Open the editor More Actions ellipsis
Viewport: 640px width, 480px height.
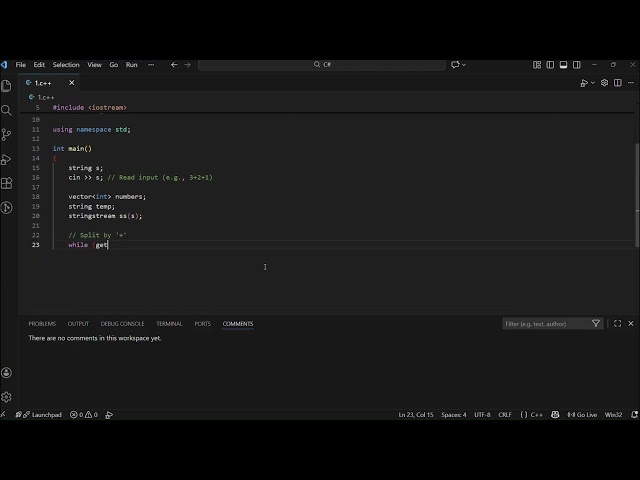tap(631, 83)
